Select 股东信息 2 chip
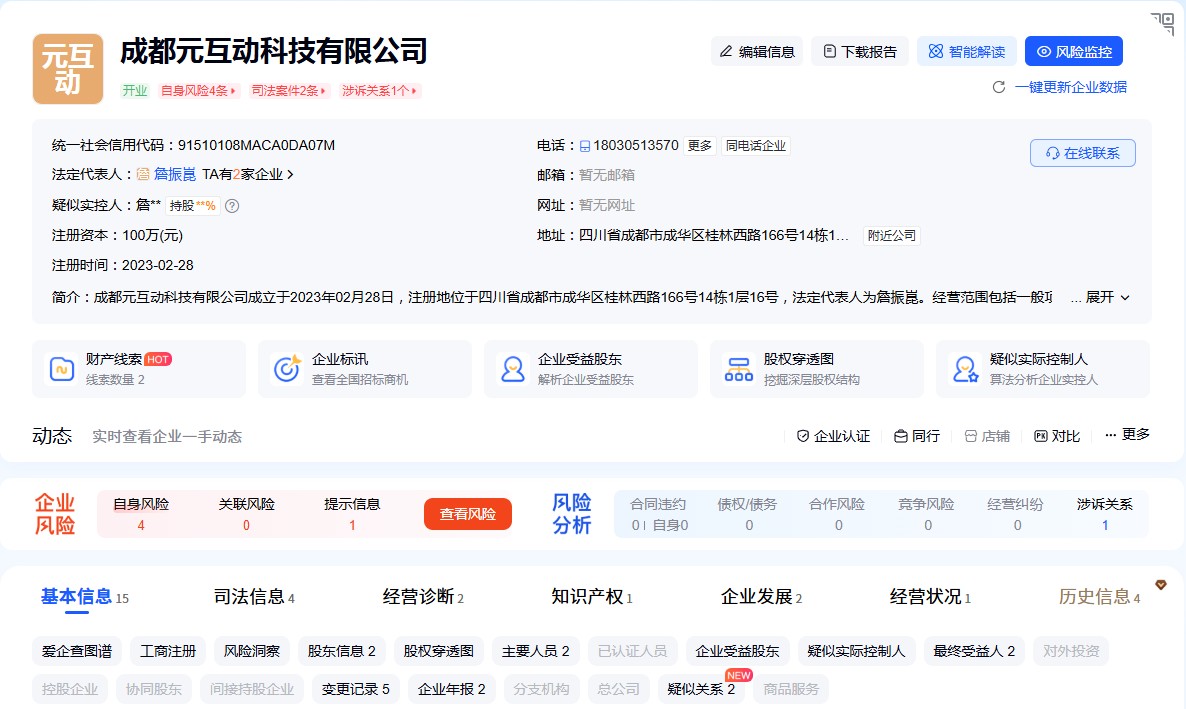This screenshot has width=1186, height=709. point(341,651)
